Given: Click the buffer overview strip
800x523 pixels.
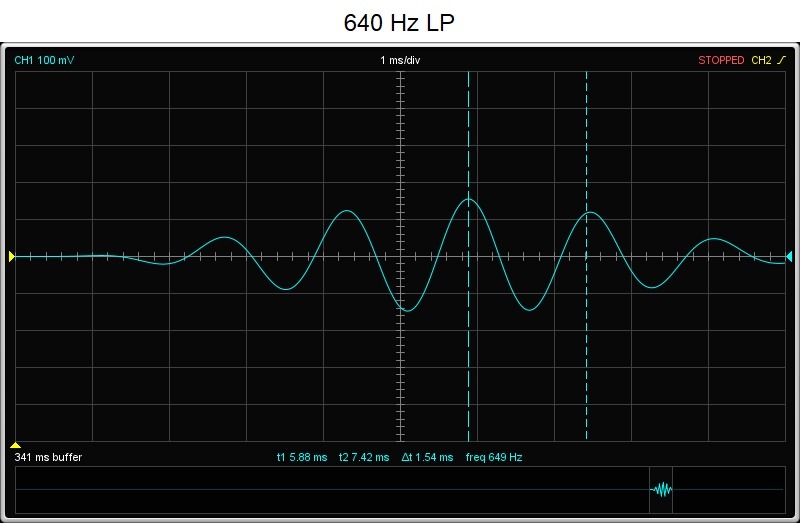Looking at the screenshot, I should (x=400, y=490).
